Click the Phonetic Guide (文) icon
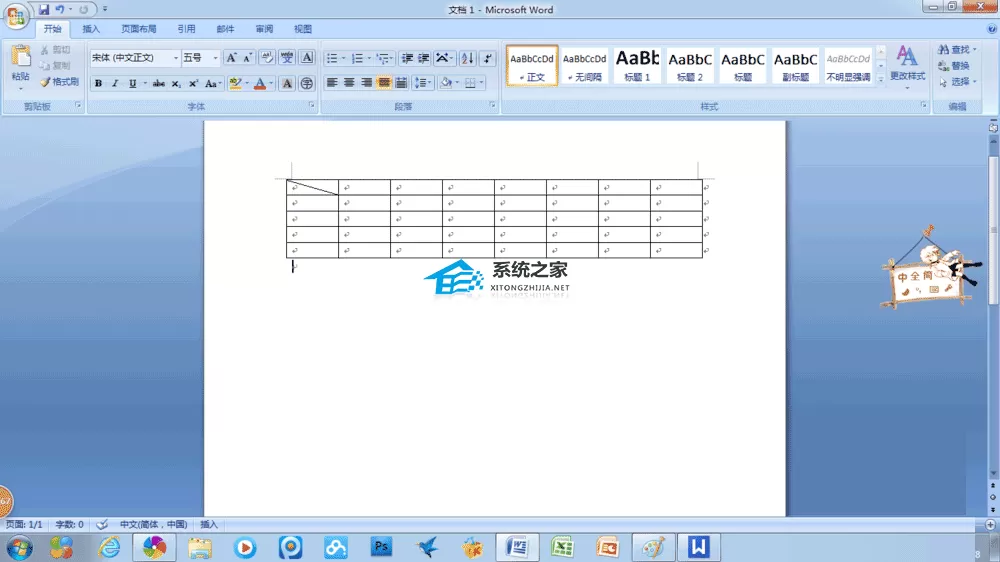The image size is (1000, 562). point(287,58)
